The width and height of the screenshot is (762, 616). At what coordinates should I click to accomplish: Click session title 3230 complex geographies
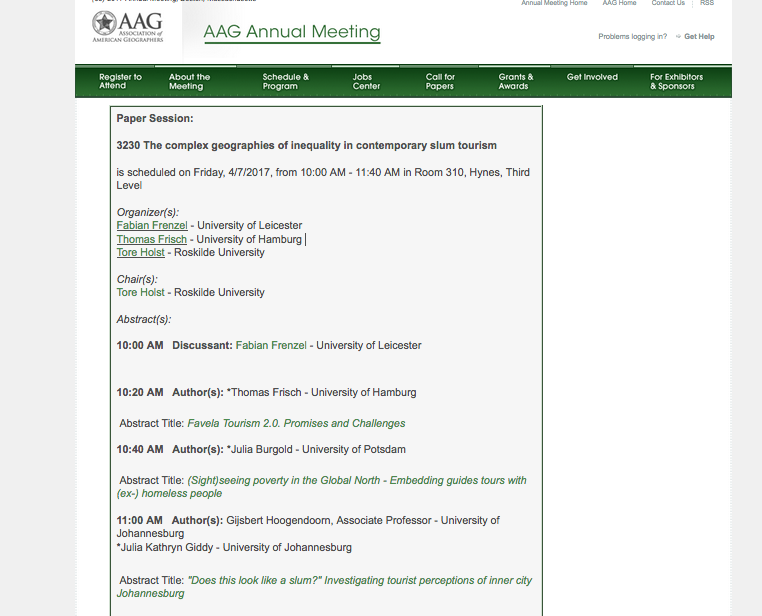(306, 145)
